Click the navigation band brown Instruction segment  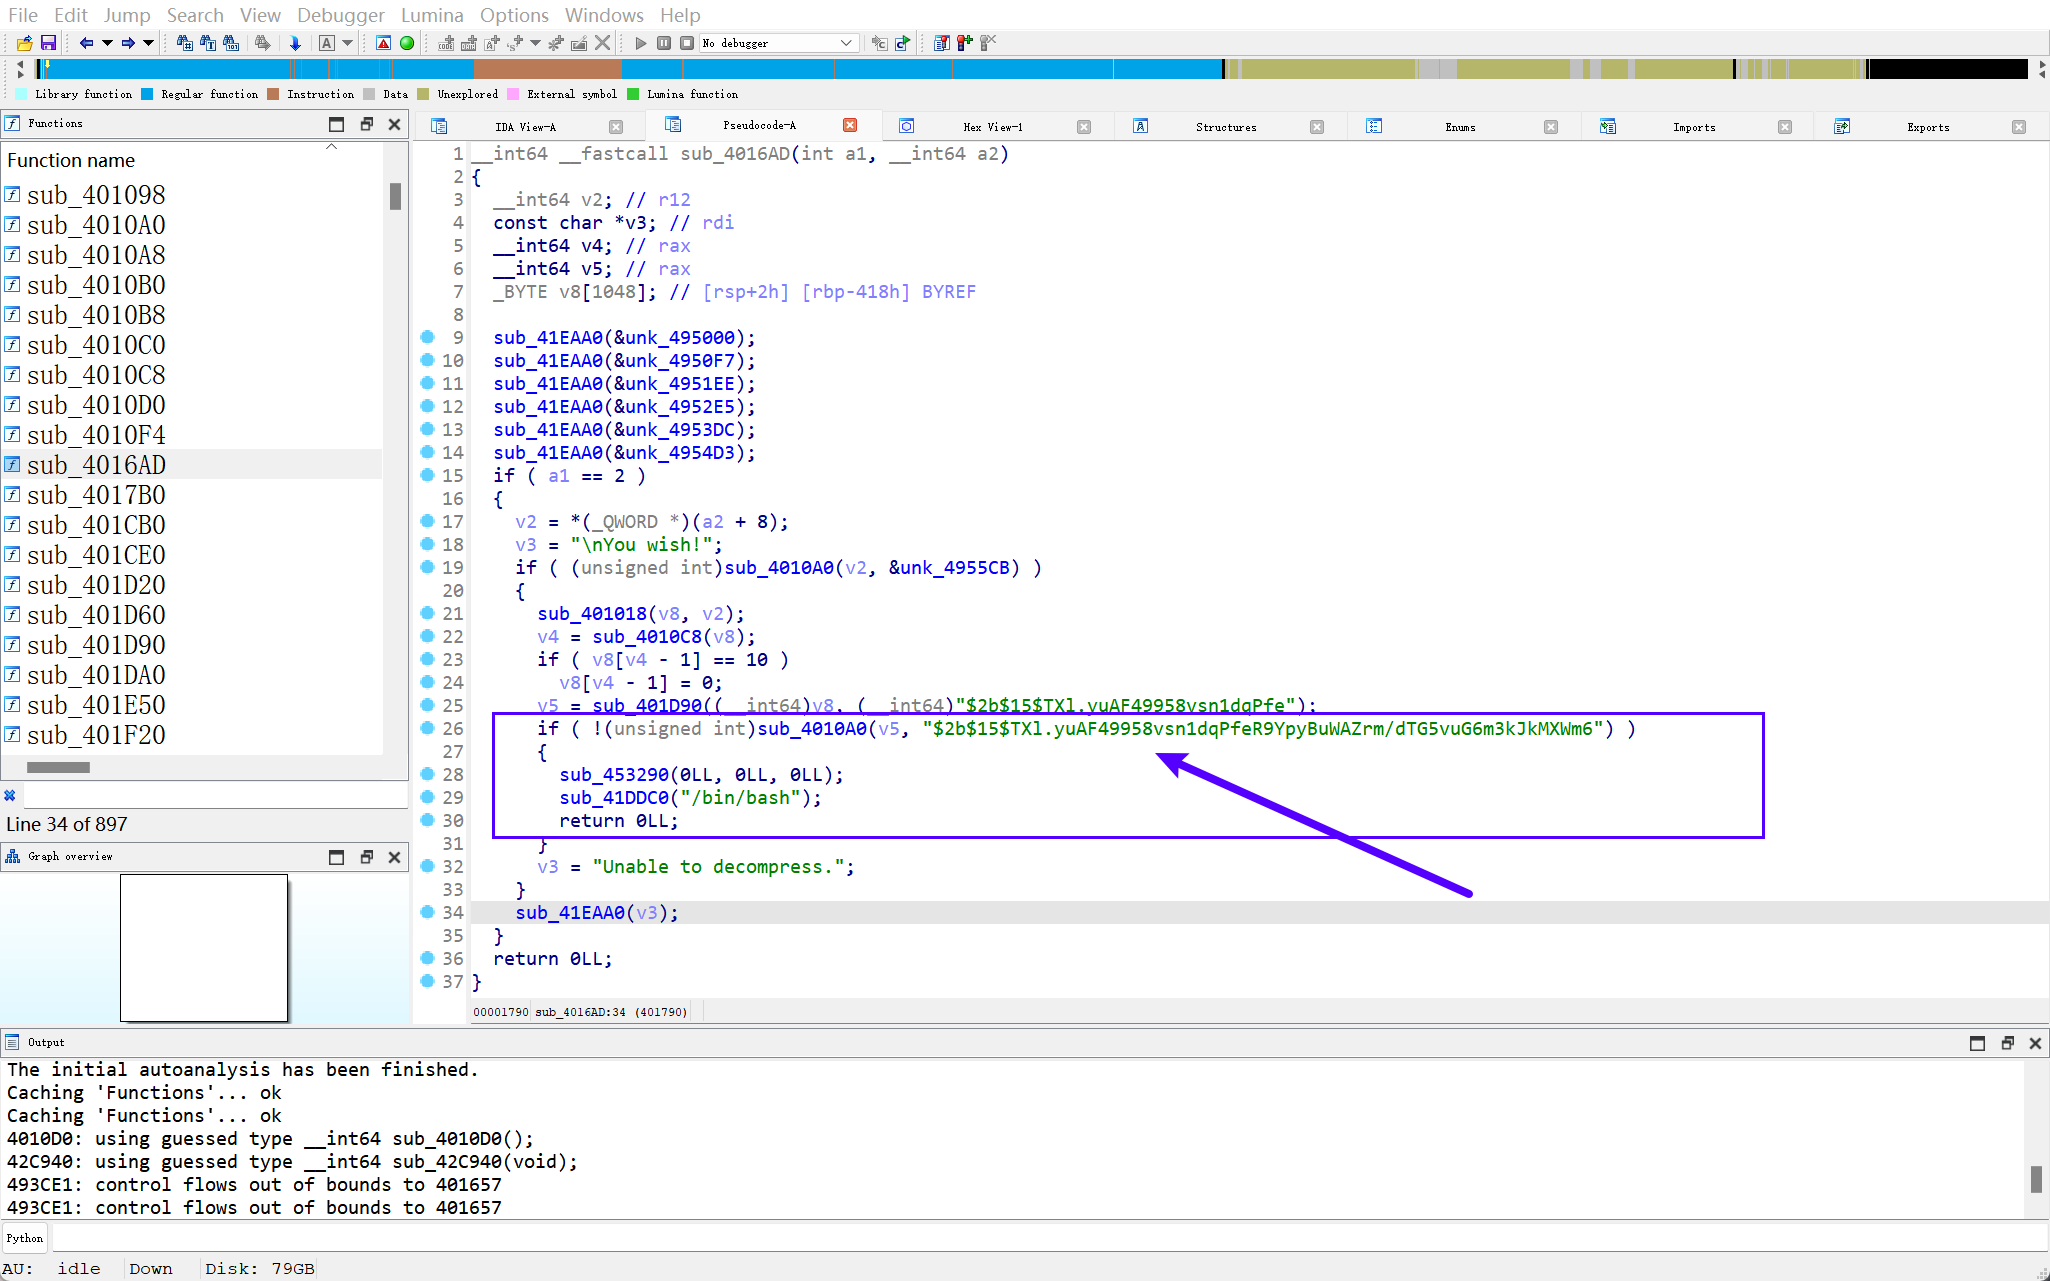pos(547,69)
